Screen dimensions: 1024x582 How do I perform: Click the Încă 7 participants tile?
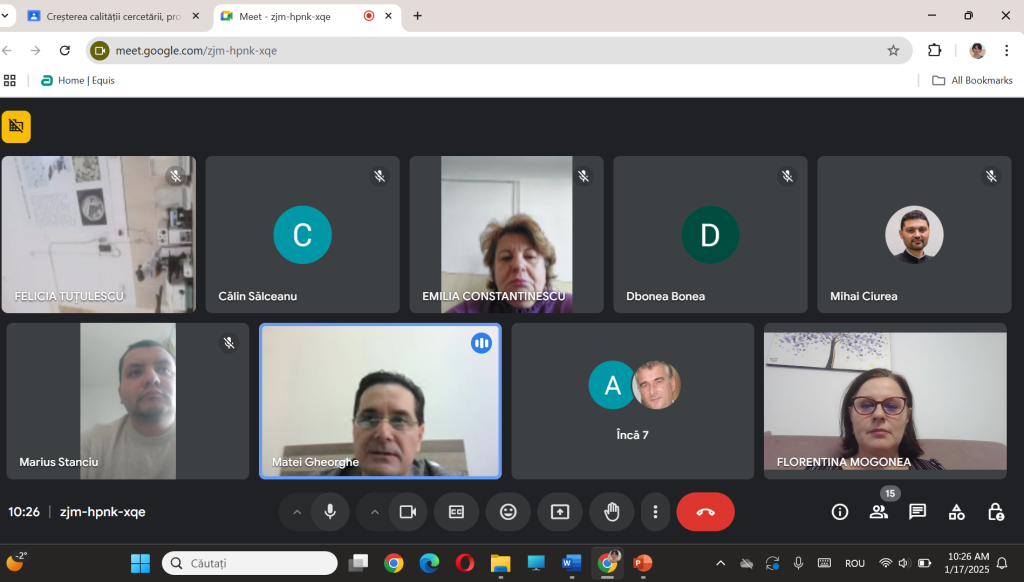632,400
